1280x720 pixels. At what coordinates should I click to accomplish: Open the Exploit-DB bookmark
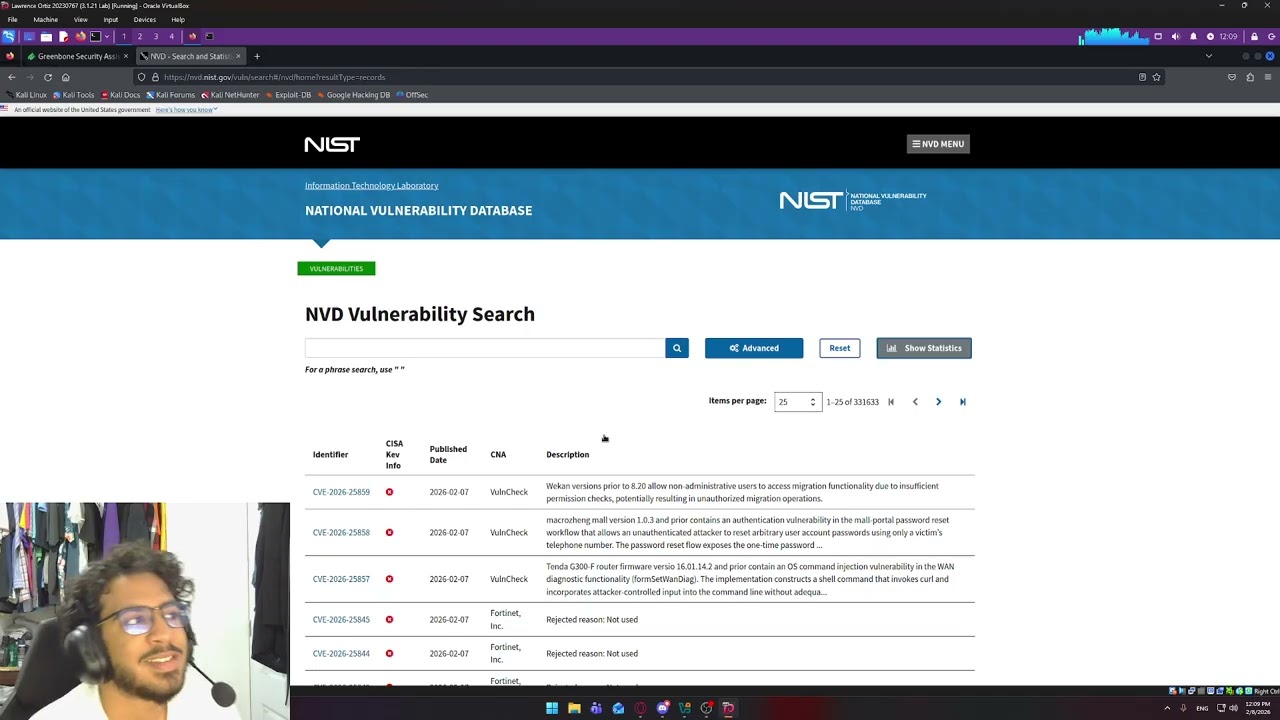point(288,95)
